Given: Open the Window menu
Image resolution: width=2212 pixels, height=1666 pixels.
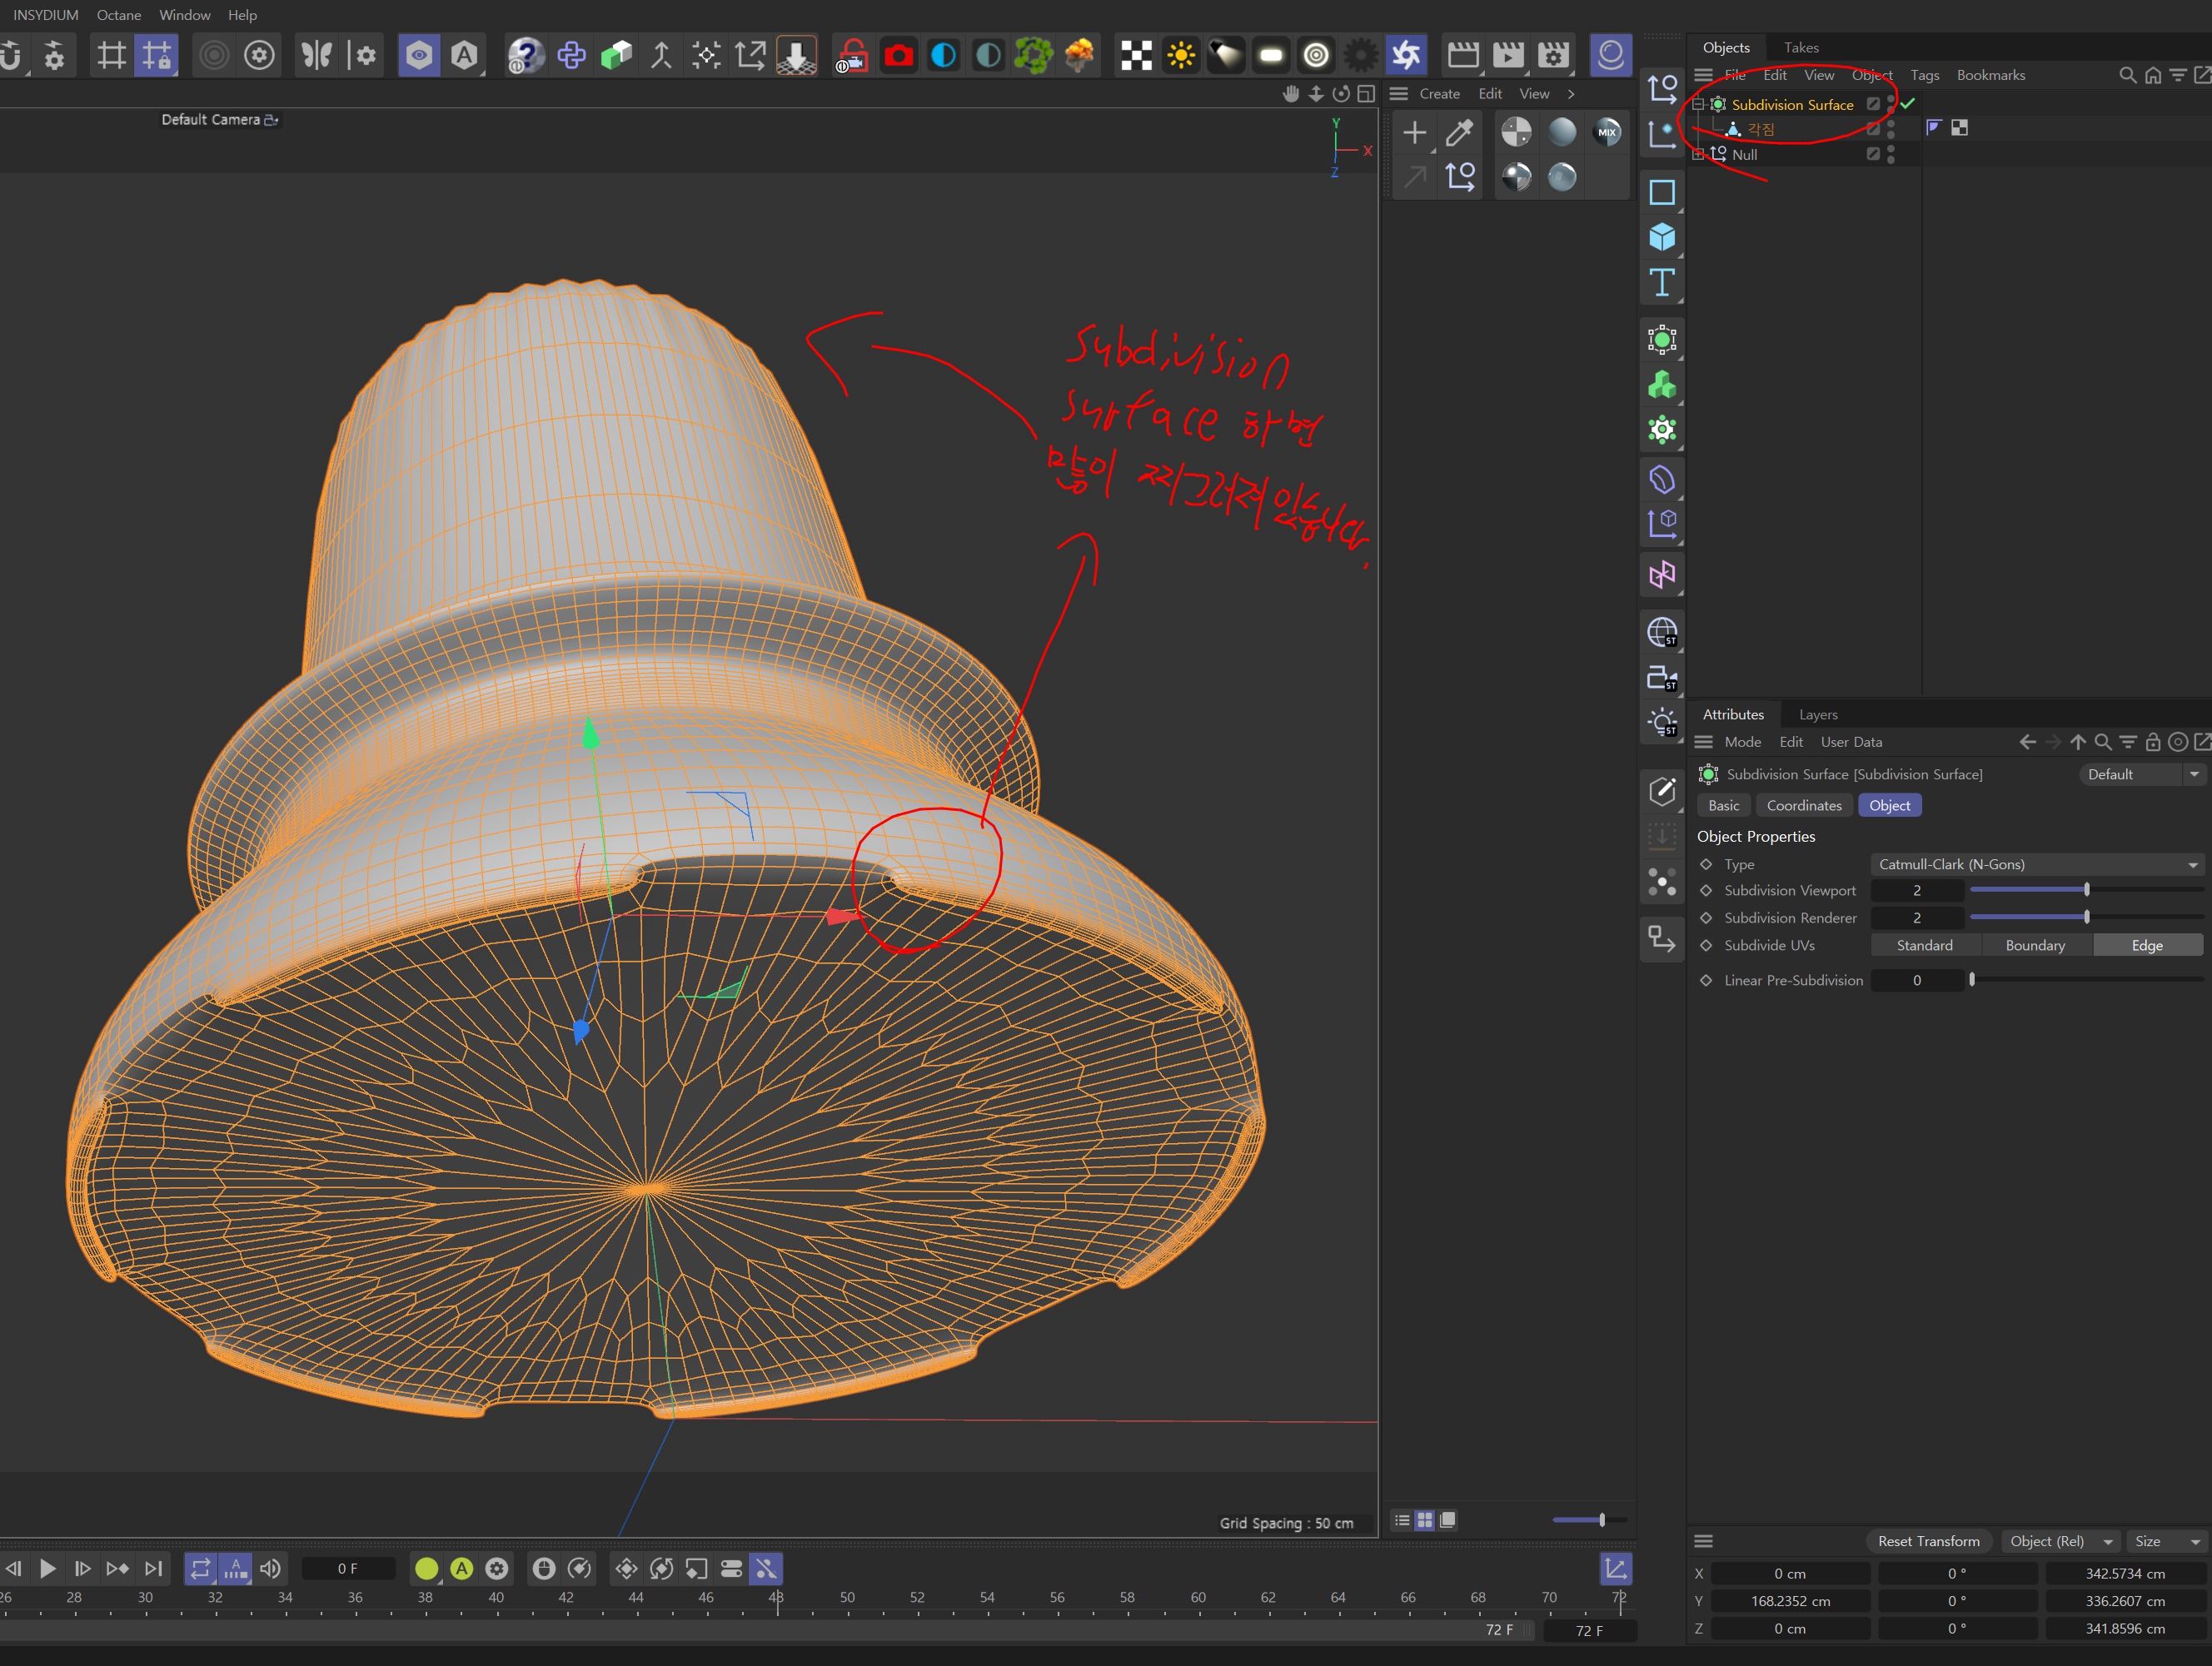Looking at the screenshot, I should coord(185,15).
